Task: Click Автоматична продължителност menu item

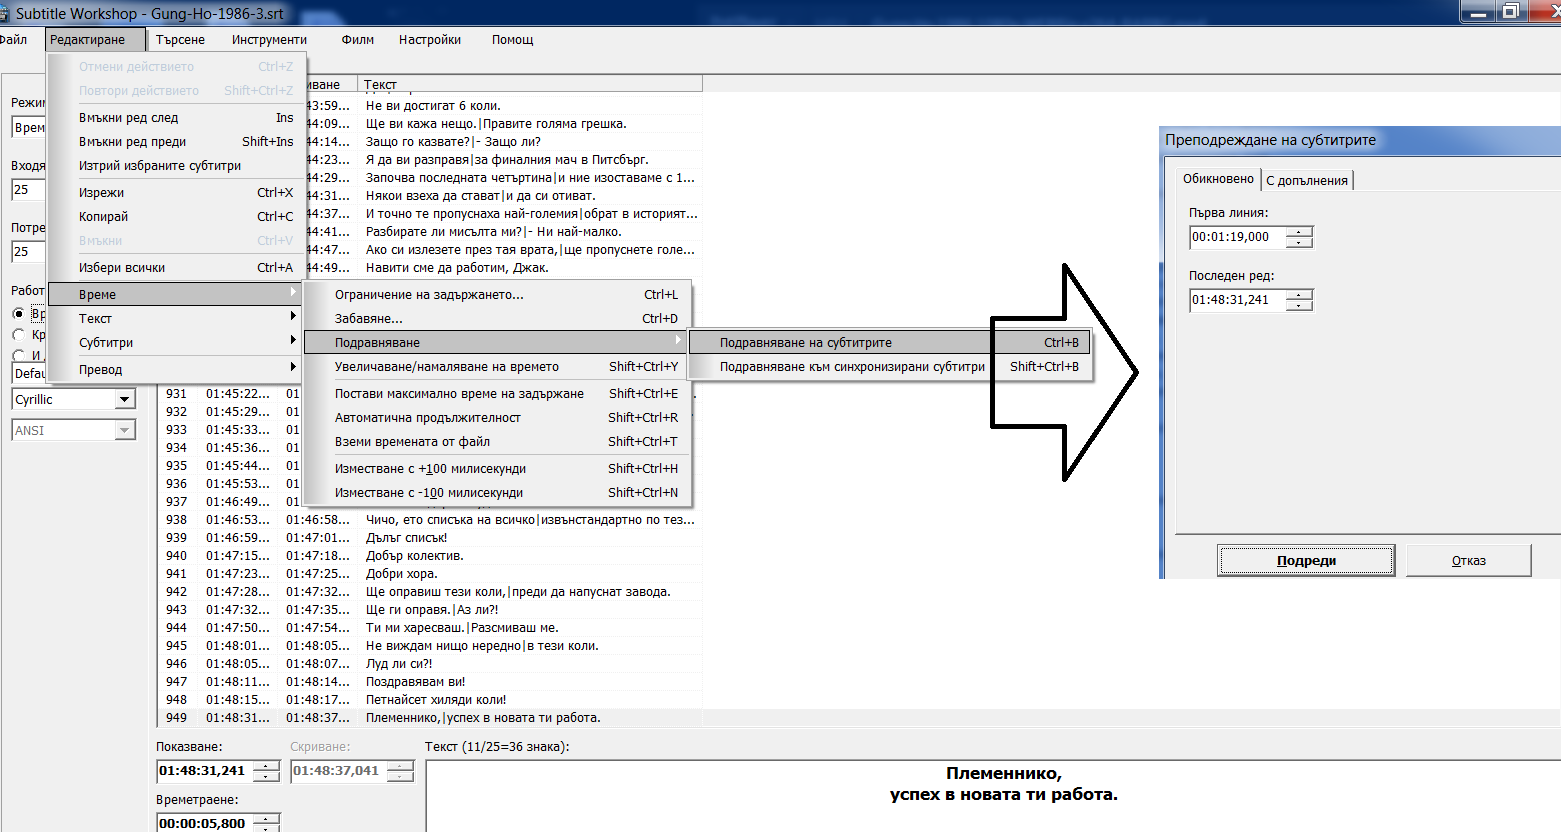Action: point(427,418)
